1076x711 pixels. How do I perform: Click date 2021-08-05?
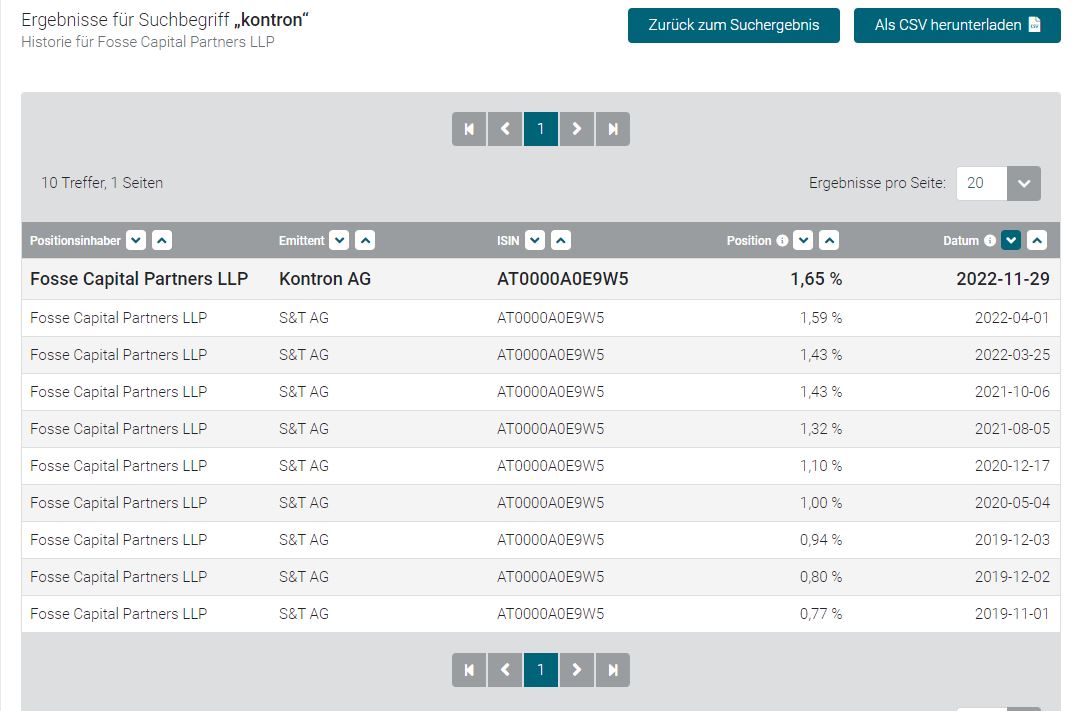1012,429
